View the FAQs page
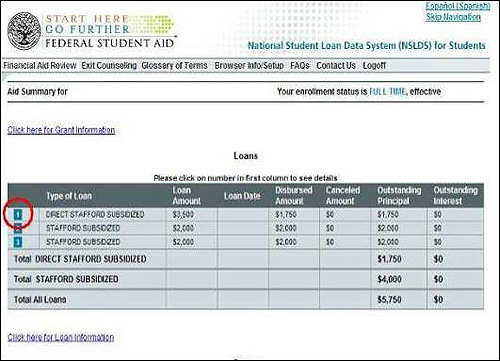500x361 pixels. 300,66
